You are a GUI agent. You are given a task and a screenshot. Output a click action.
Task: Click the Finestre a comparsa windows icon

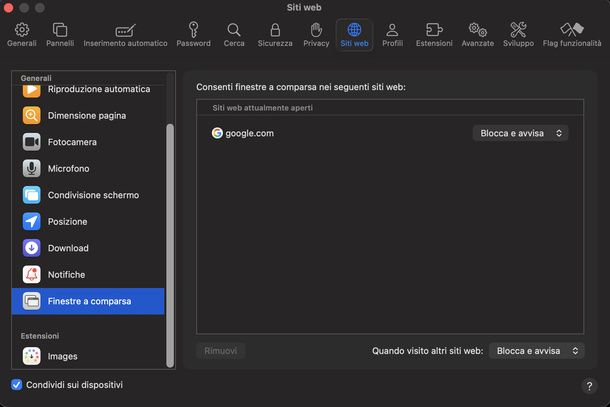coord(32,301)
